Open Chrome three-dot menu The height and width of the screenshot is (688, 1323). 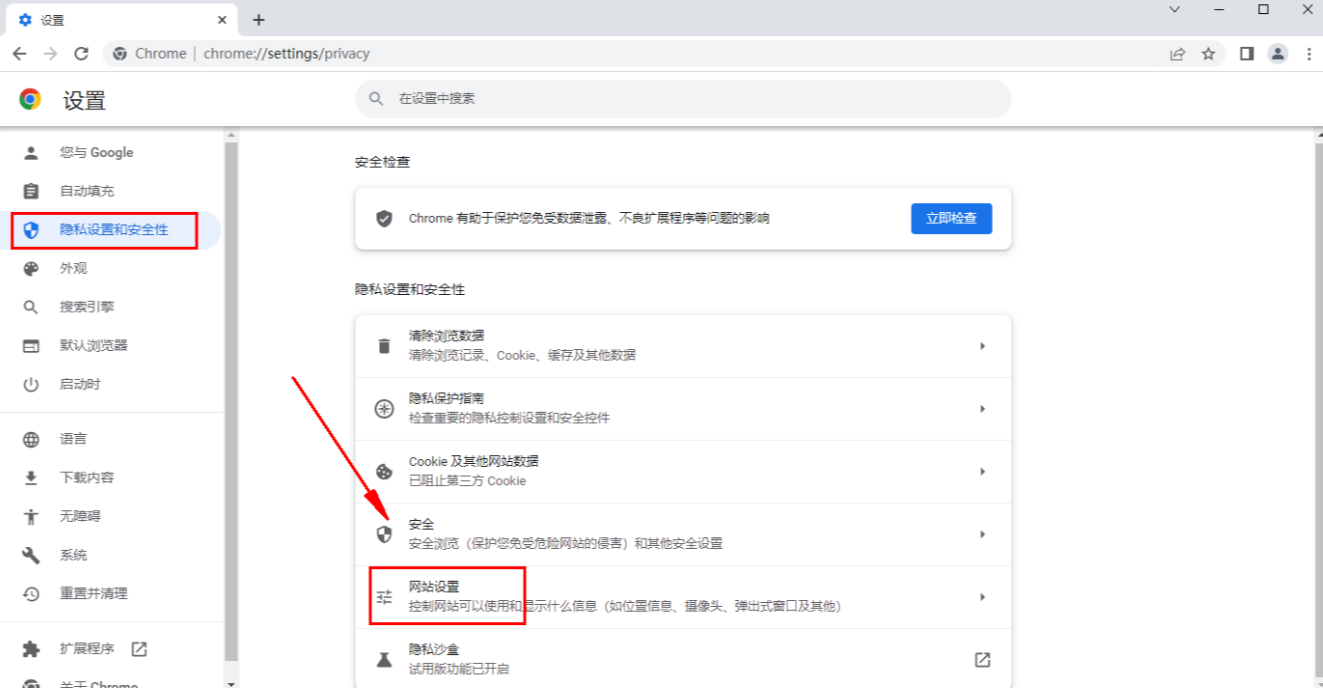click(x=1309, y=54)
